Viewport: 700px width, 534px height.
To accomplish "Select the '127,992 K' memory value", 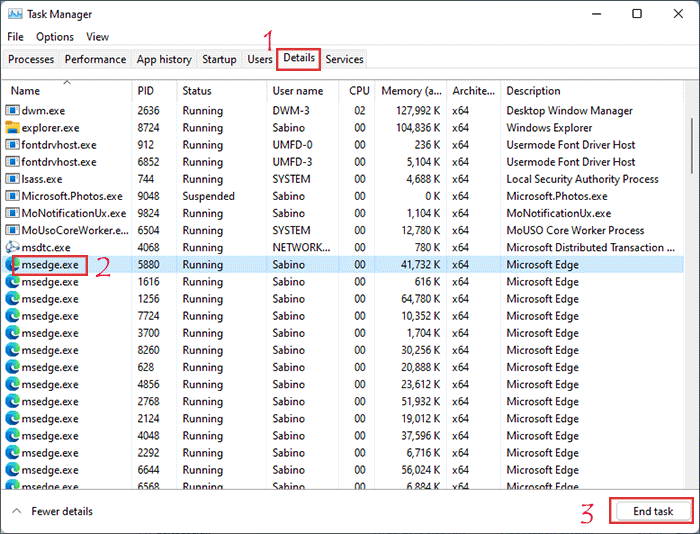I will pyautogui.click(x=418, y=110).
